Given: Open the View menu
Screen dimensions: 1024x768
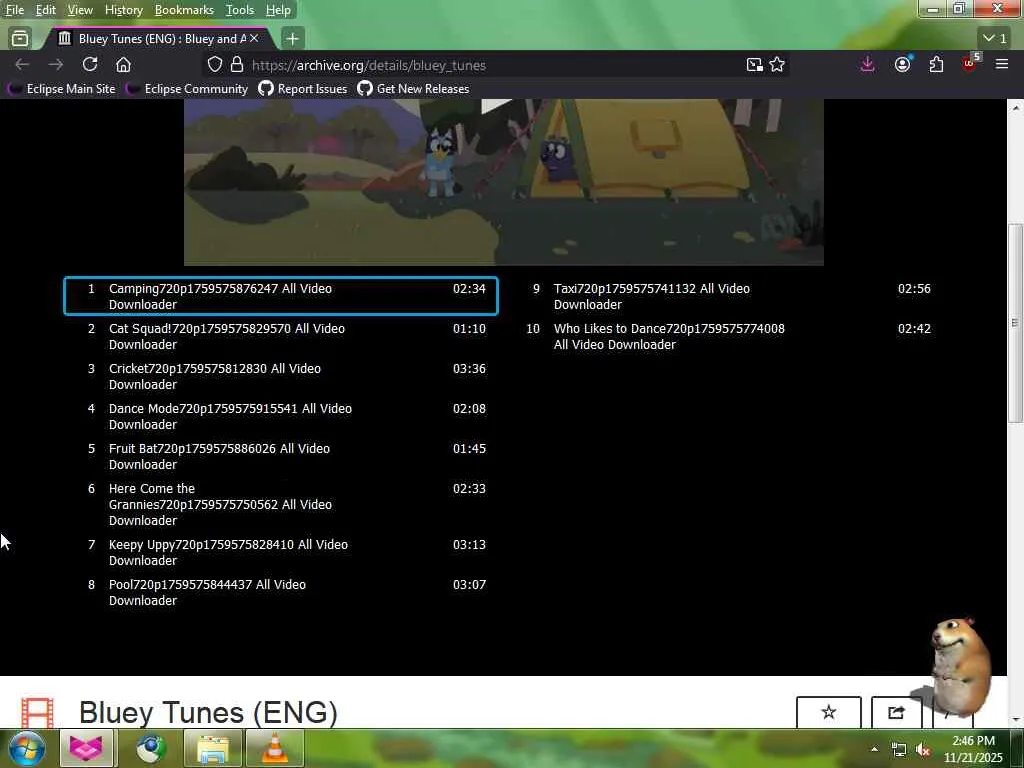Looking at the screenshot, I should pyautogui.click(x=80, y=10).
